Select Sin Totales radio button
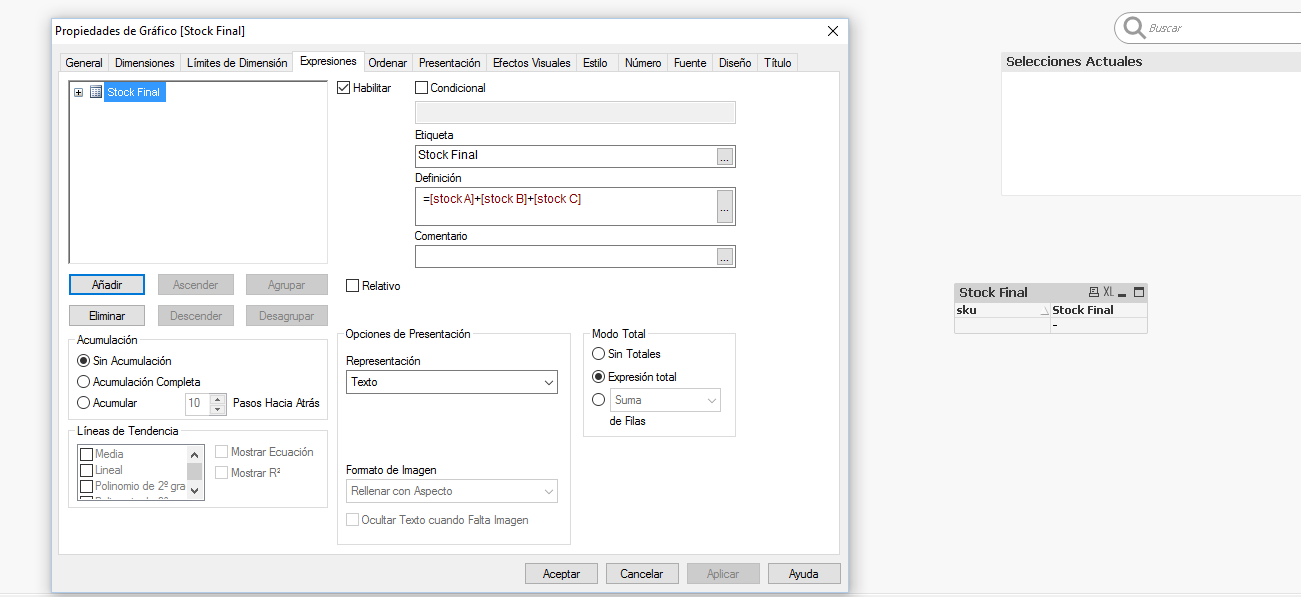Screen dimensions: 1301x597 [x=599, y=354]
